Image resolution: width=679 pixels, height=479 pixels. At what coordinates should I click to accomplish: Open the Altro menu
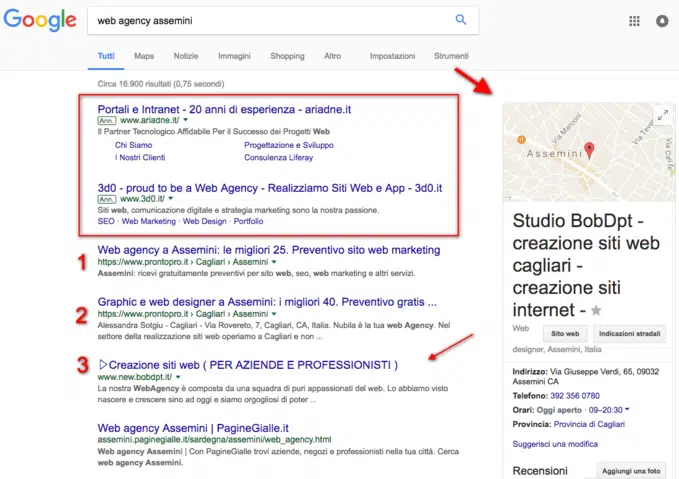333,56
